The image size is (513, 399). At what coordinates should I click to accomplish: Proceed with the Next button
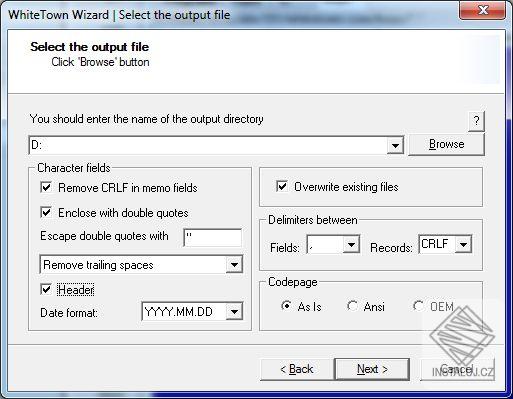(372, 369)
